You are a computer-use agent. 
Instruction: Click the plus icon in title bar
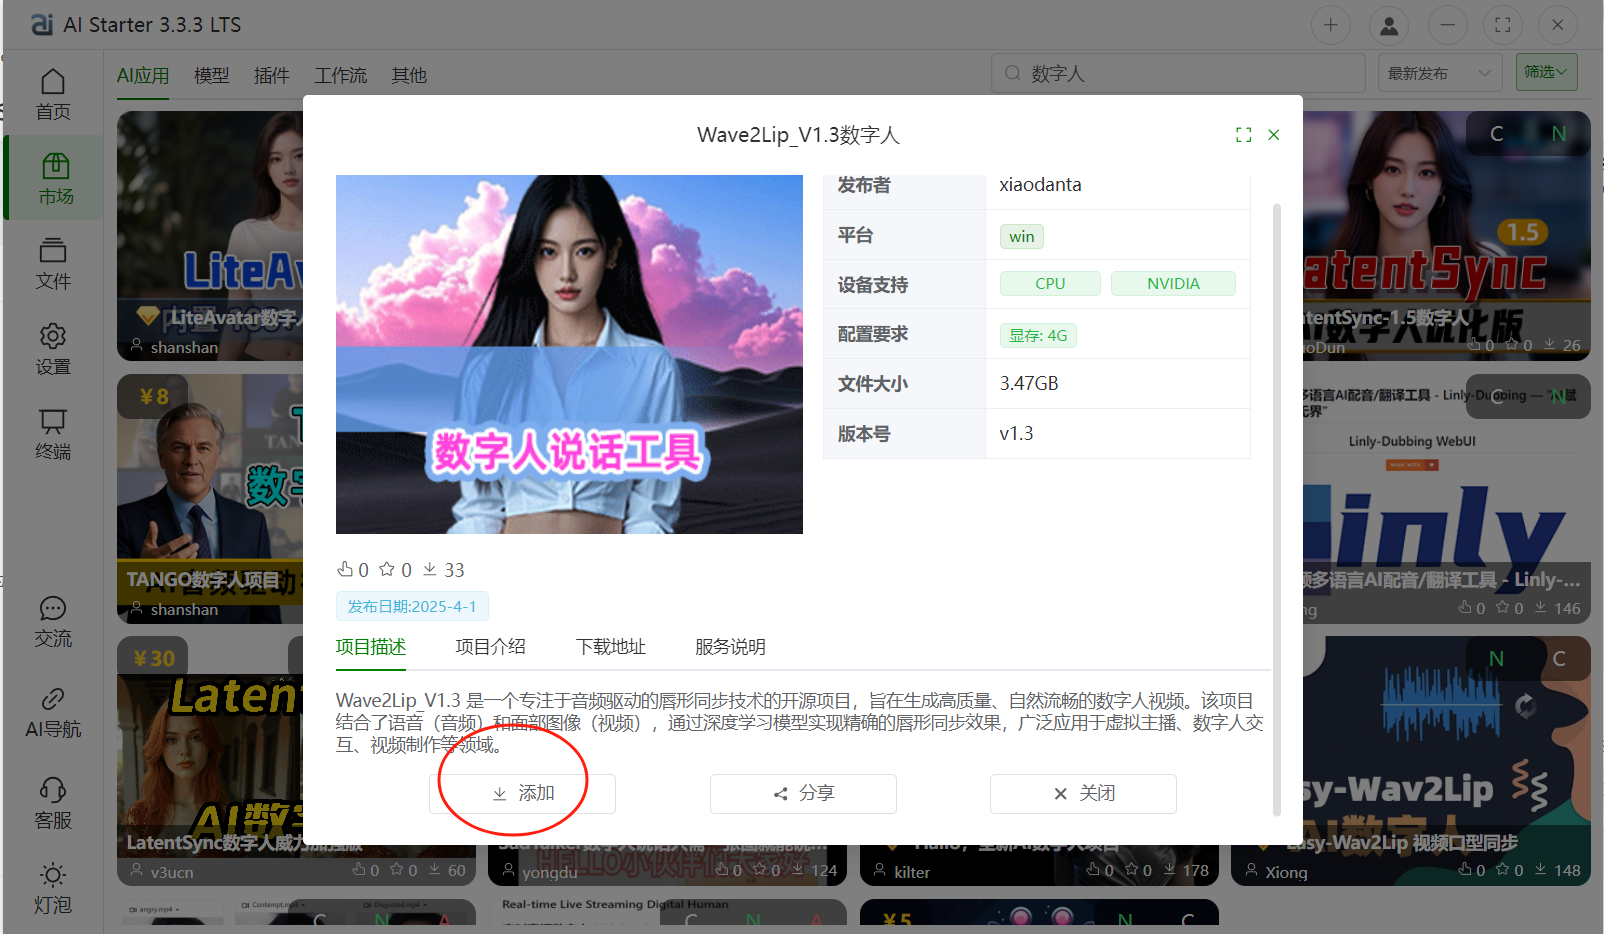(x=1330, y=25)
